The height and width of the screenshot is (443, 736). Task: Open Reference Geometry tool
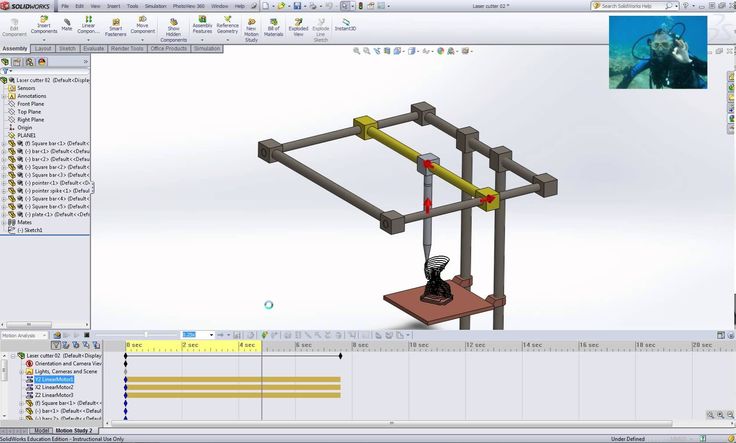click(227, 25)
